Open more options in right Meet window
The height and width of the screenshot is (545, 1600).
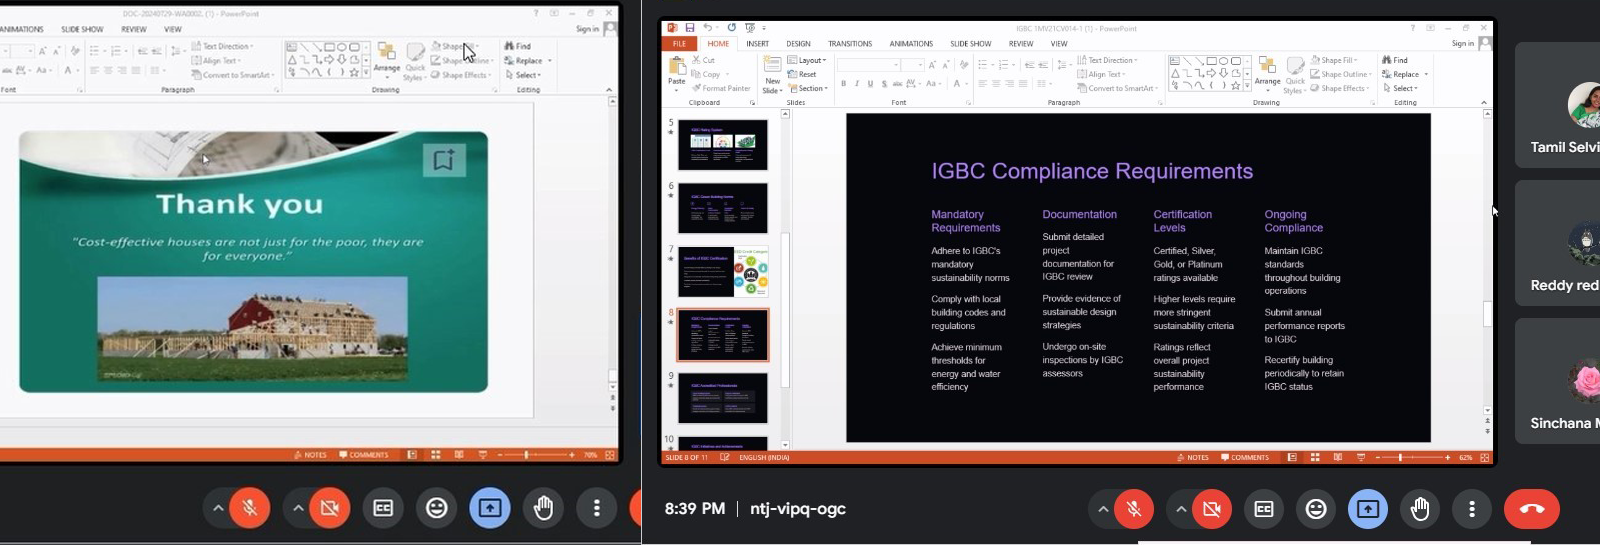point(1472,509)
